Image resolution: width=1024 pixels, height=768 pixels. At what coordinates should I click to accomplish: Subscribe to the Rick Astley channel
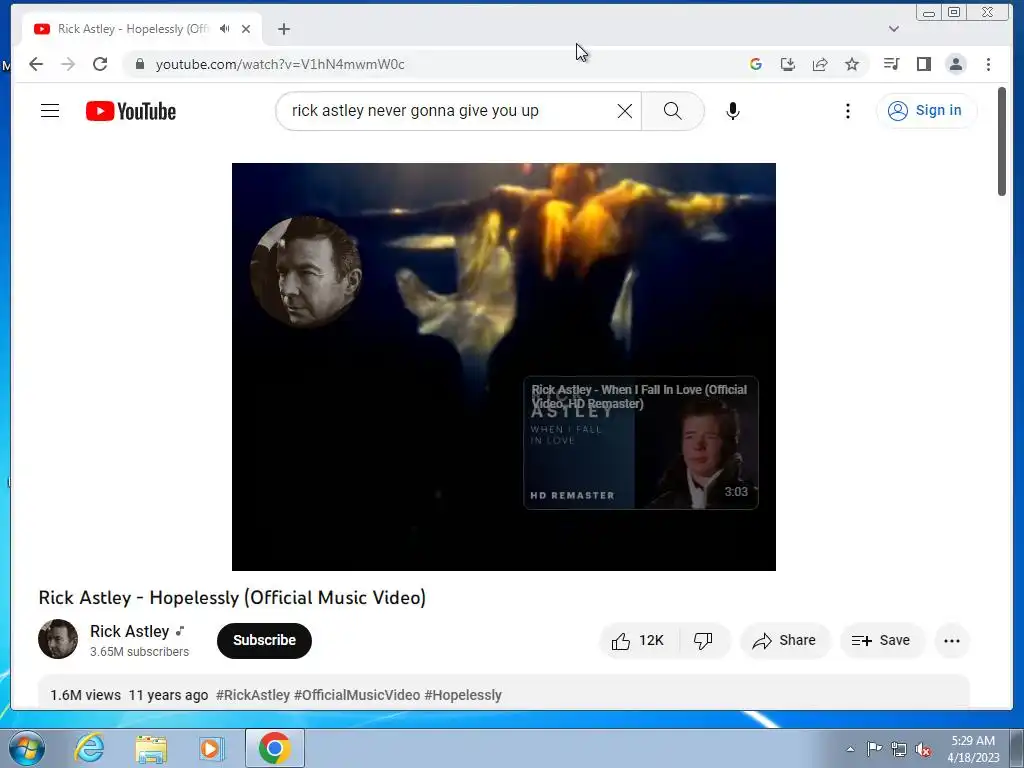click(264, 640)
